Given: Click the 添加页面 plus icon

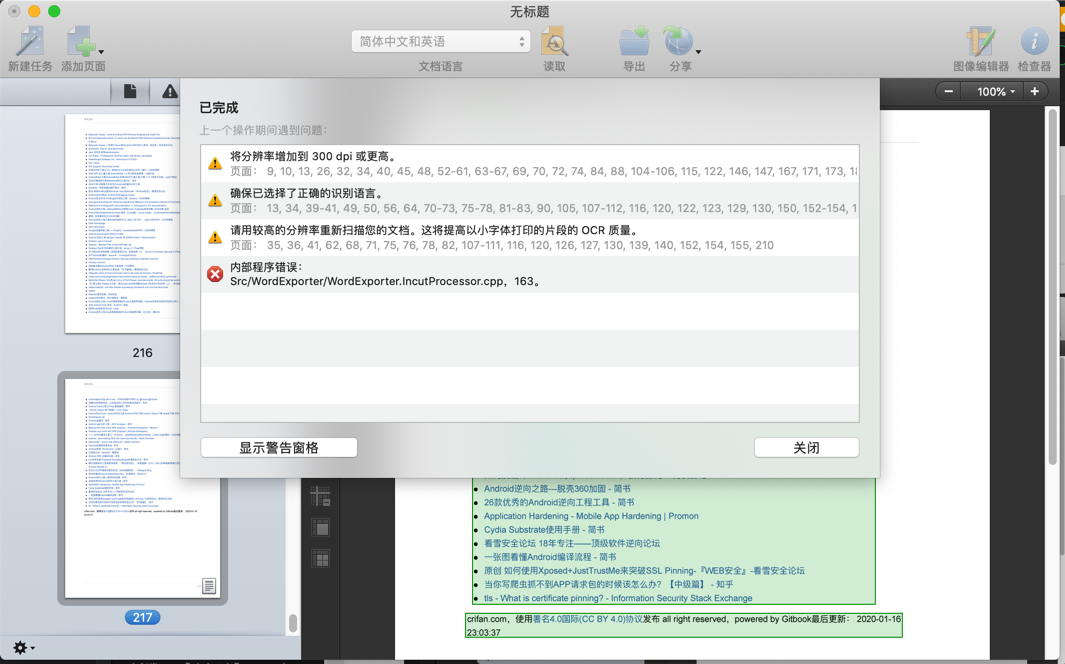Looking at the screenshot, I should pos(80,41).
